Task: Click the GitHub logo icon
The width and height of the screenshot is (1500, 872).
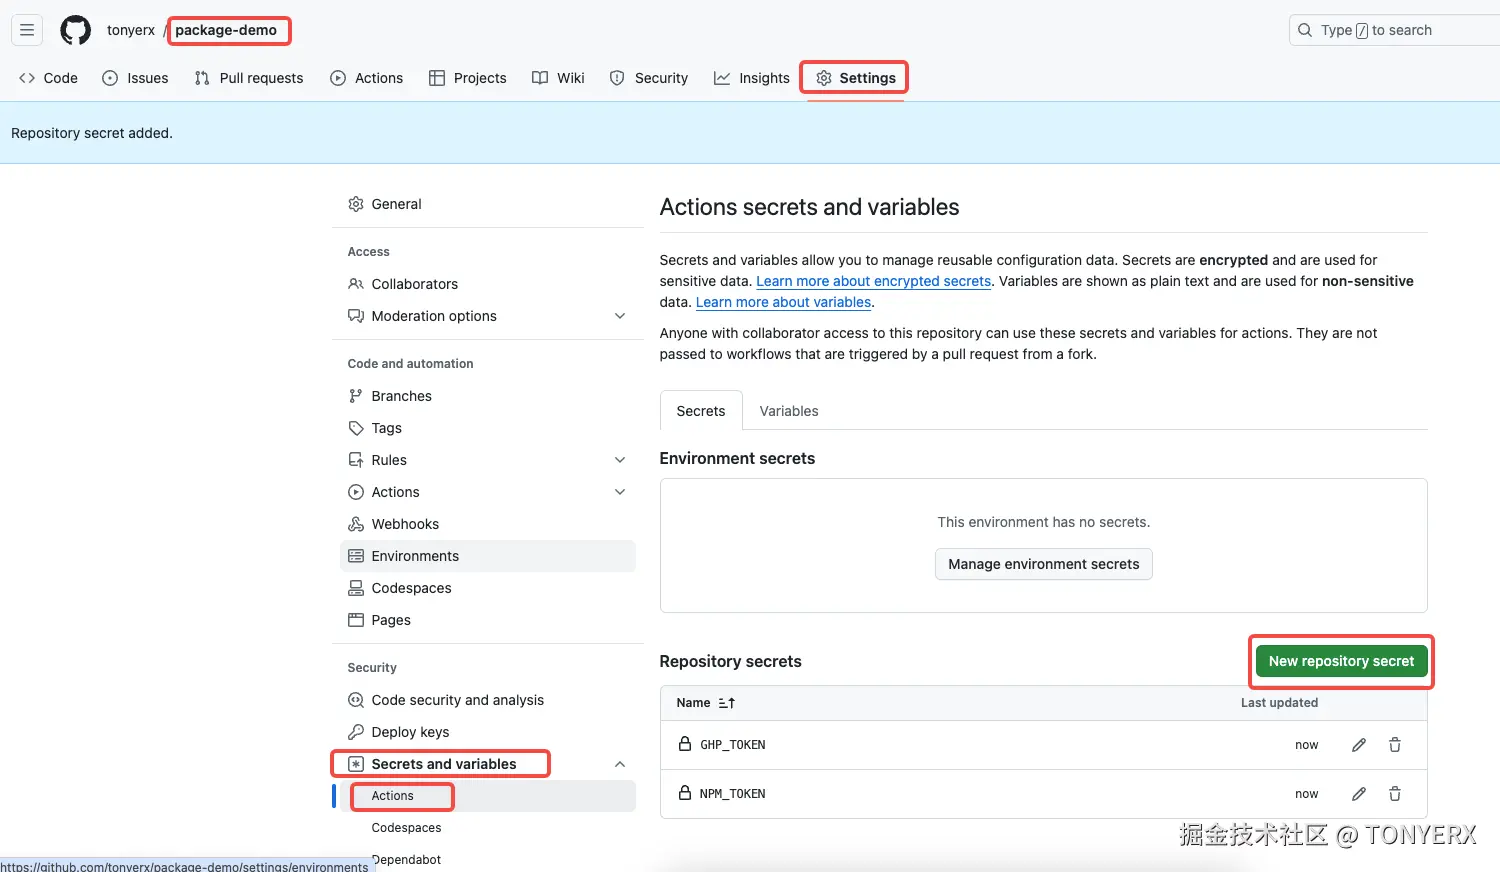Action: click(75, 30)
